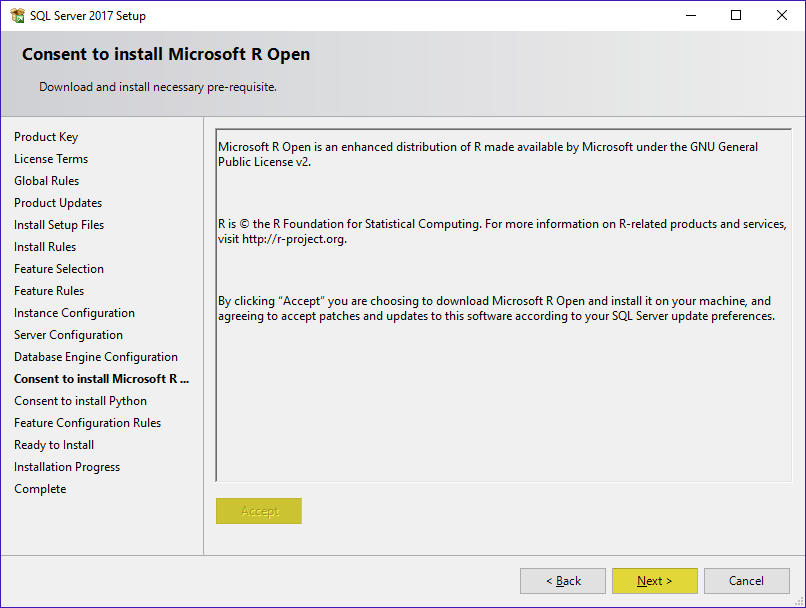Go to the Next page
Screen dimensions: 806x608
point(654,581)
